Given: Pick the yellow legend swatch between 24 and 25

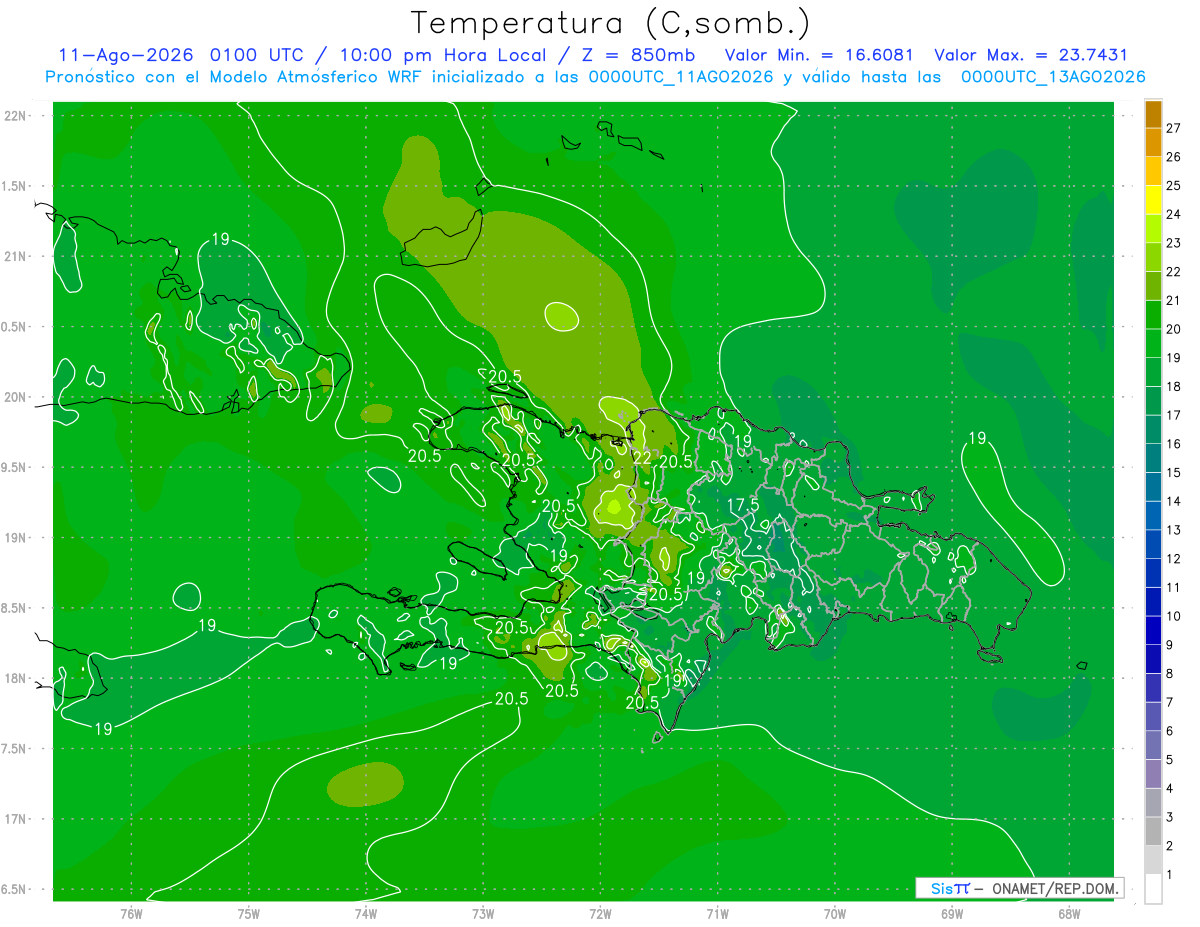Looking at the screenshot, I should pyautogui.click(x=1153, y=200).
